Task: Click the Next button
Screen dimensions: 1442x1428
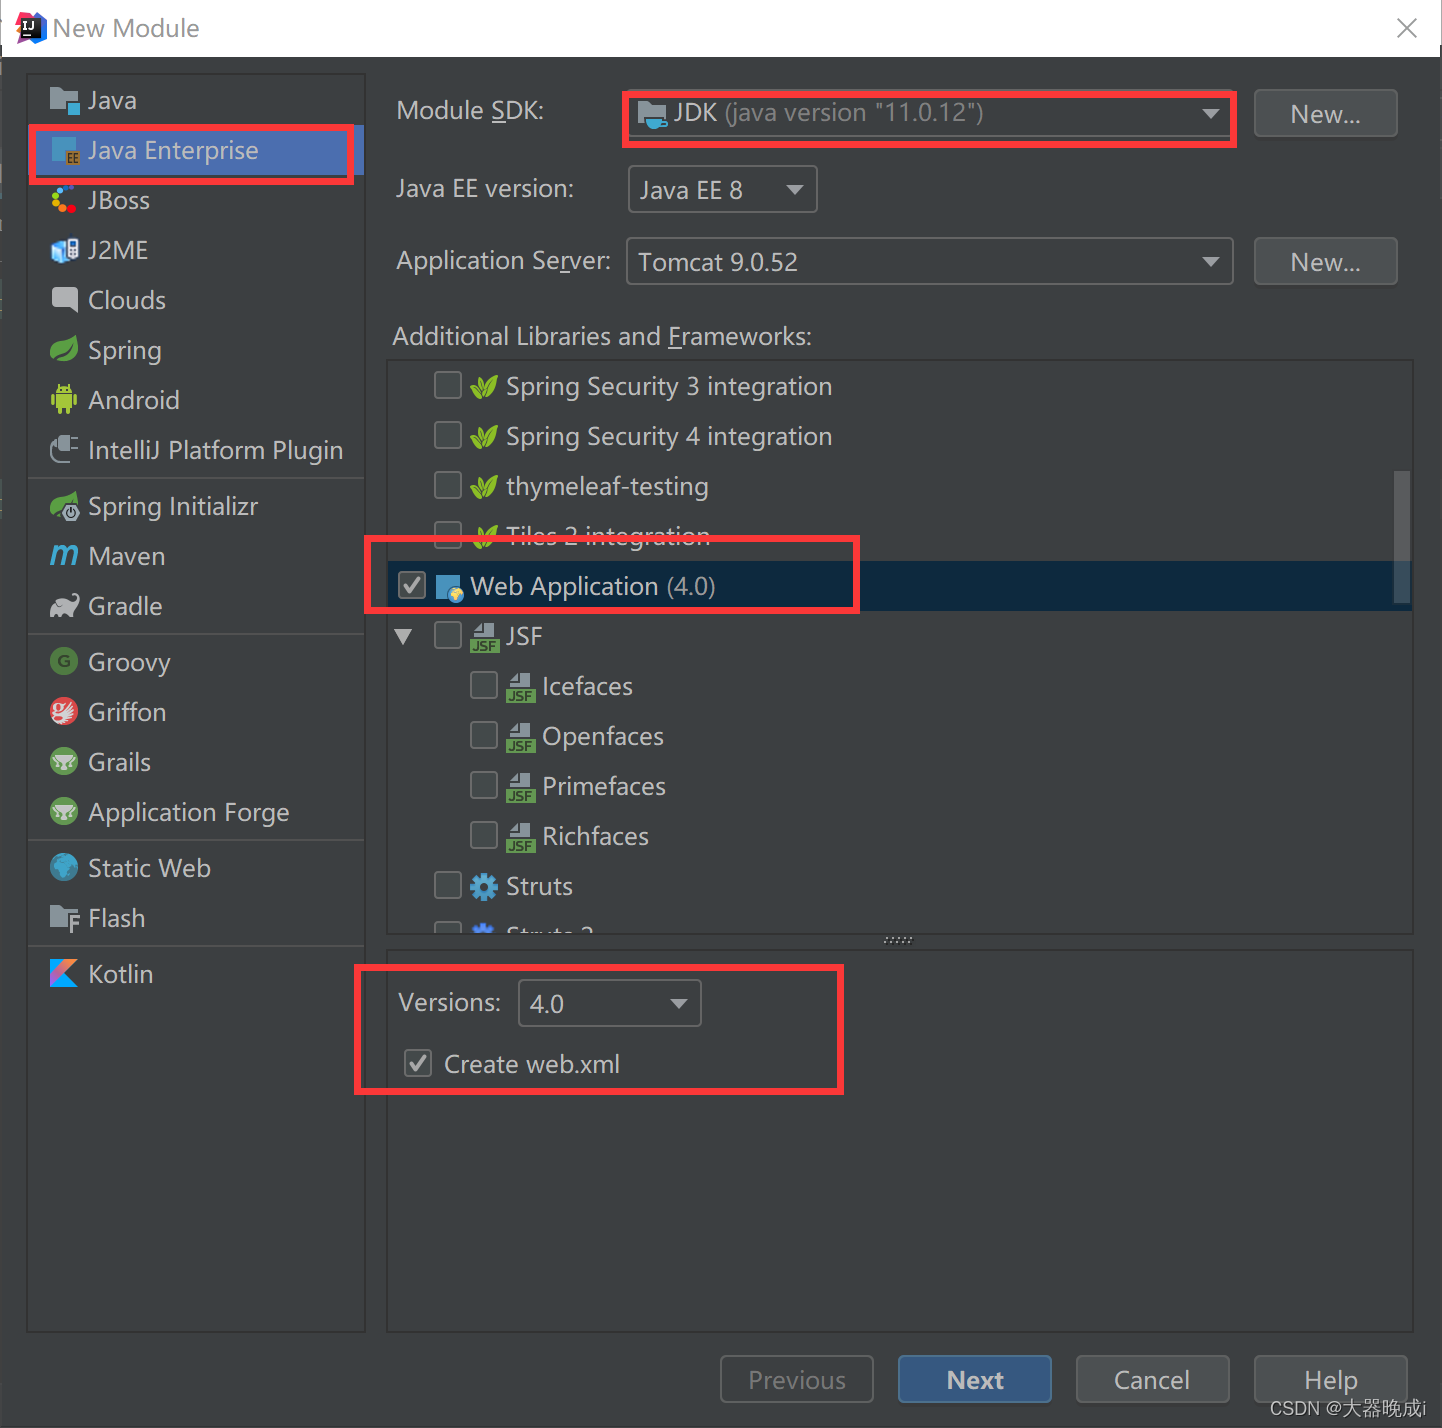Action: [x=975, y=1380]
